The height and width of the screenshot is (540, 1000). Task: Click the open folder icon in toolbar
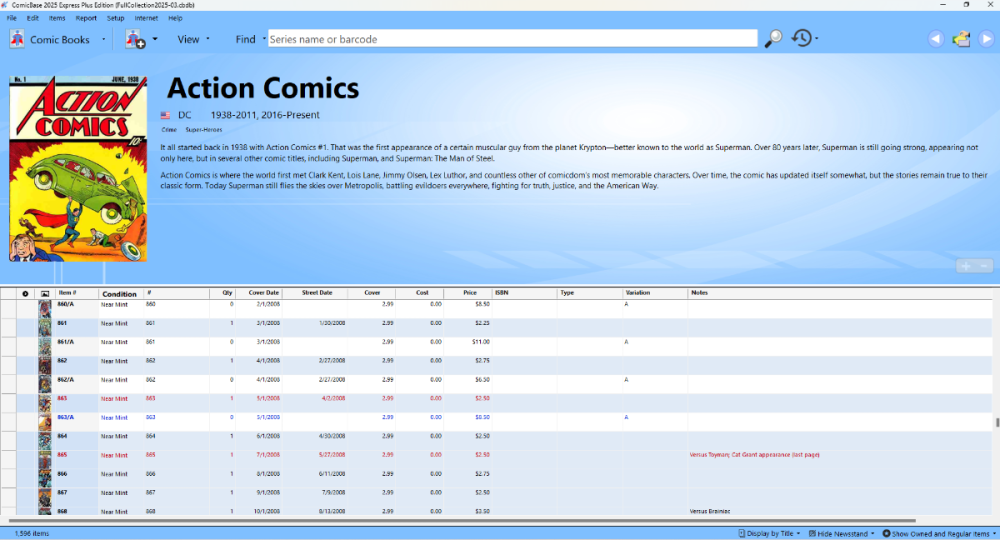[x=961, y=39]
